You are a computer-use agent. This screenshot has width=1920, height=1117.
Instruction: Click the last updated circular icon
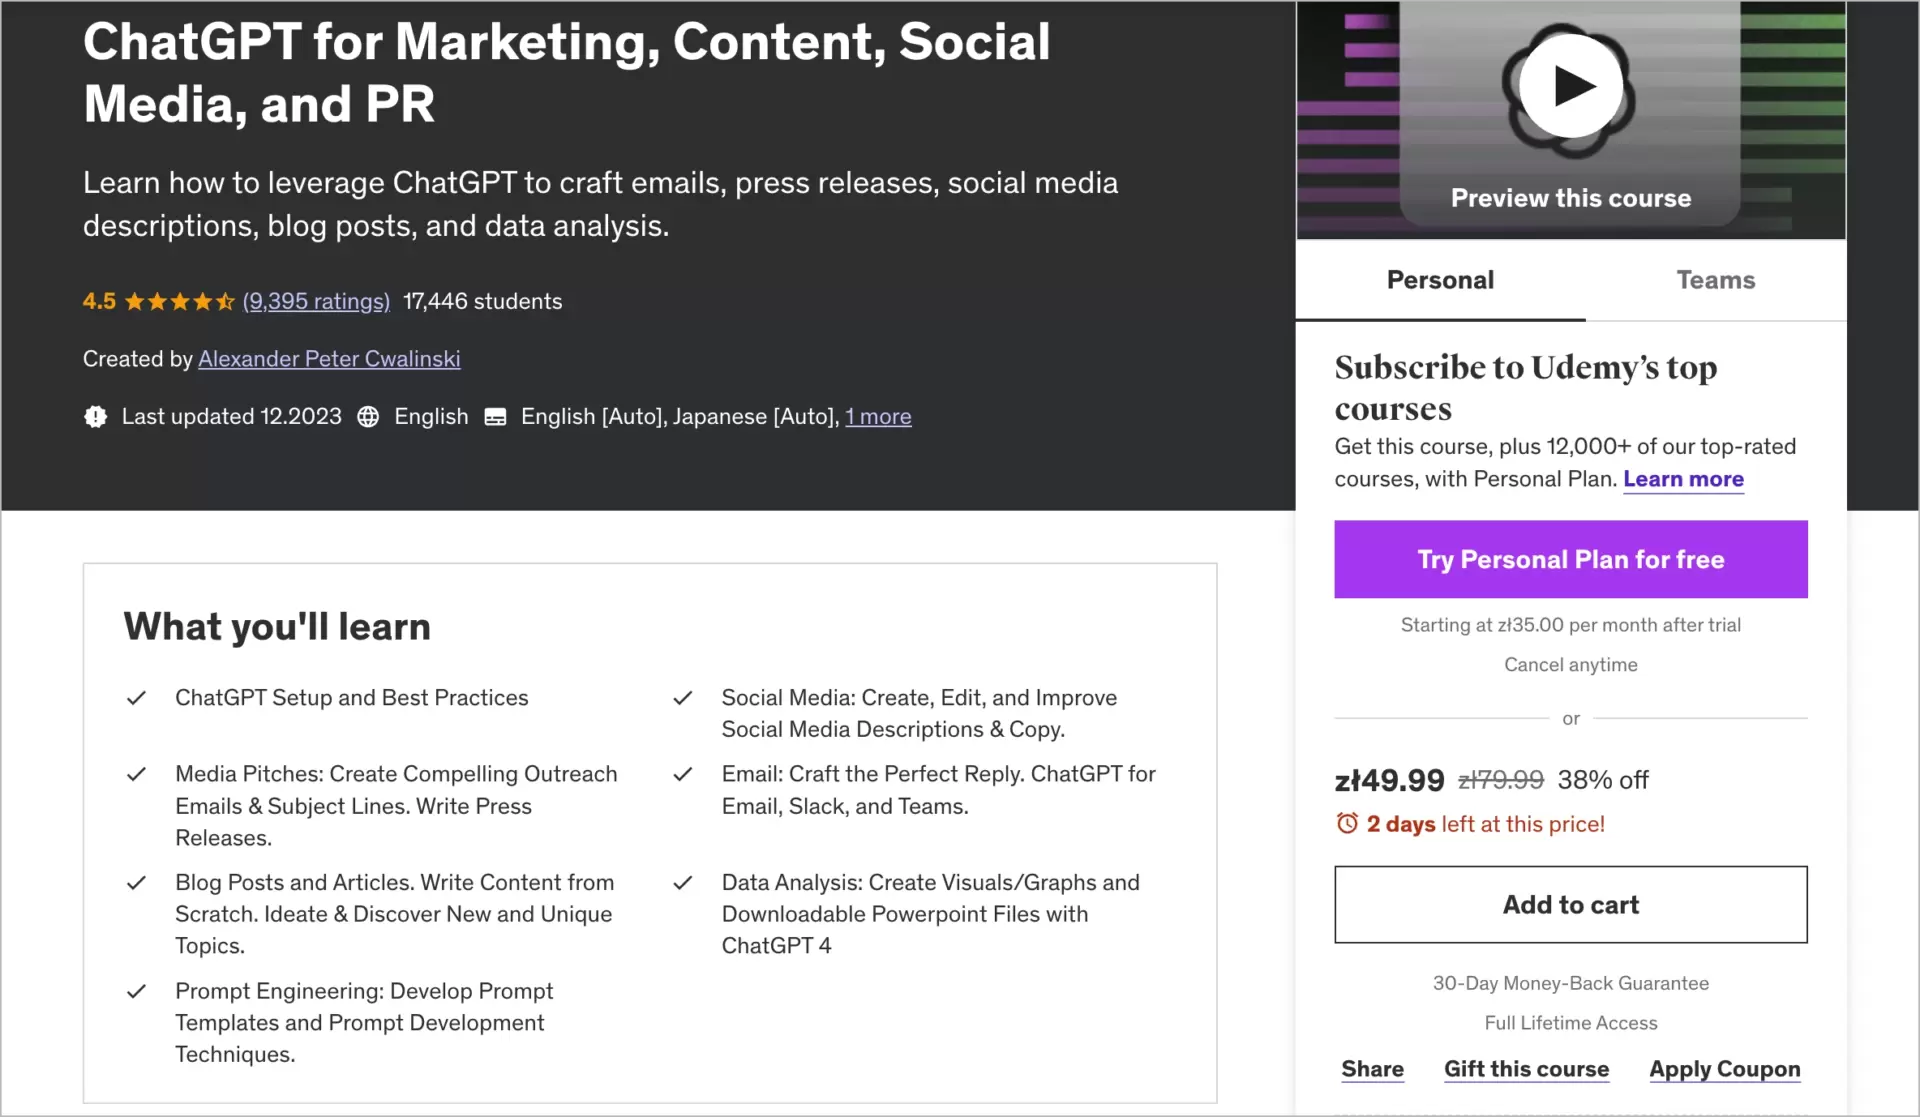[x=95, y=417]
